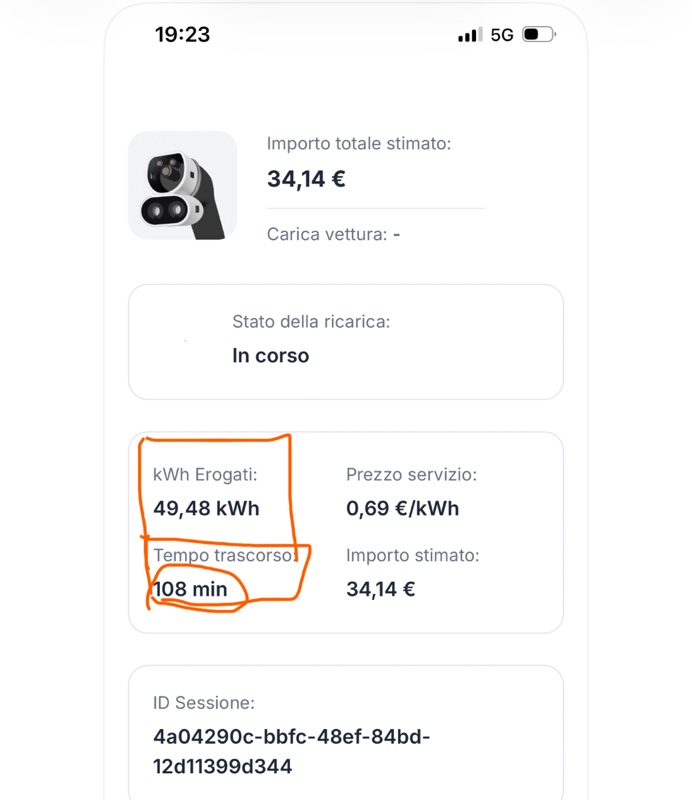Tap the battery icon in status bar
The width and height of the screenshot is (692, 800).
[539, 35]
